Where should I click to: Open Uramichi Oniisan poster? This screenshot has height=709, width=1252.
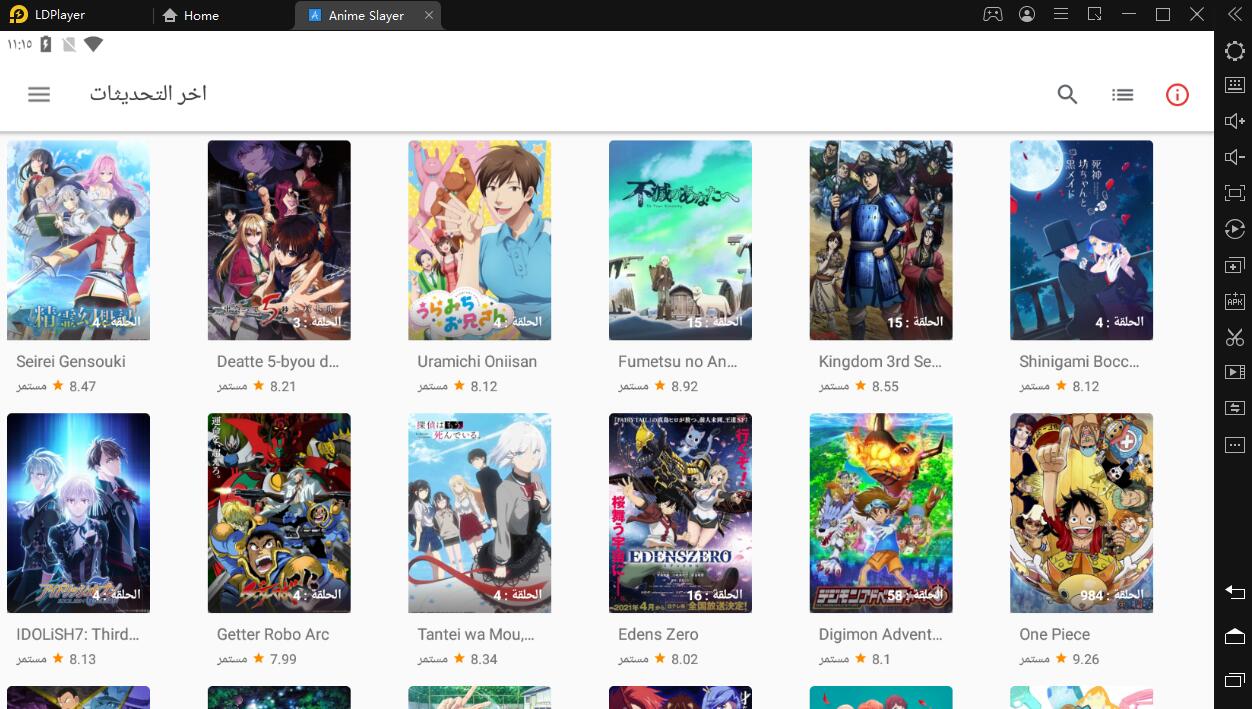coord(479,240)
